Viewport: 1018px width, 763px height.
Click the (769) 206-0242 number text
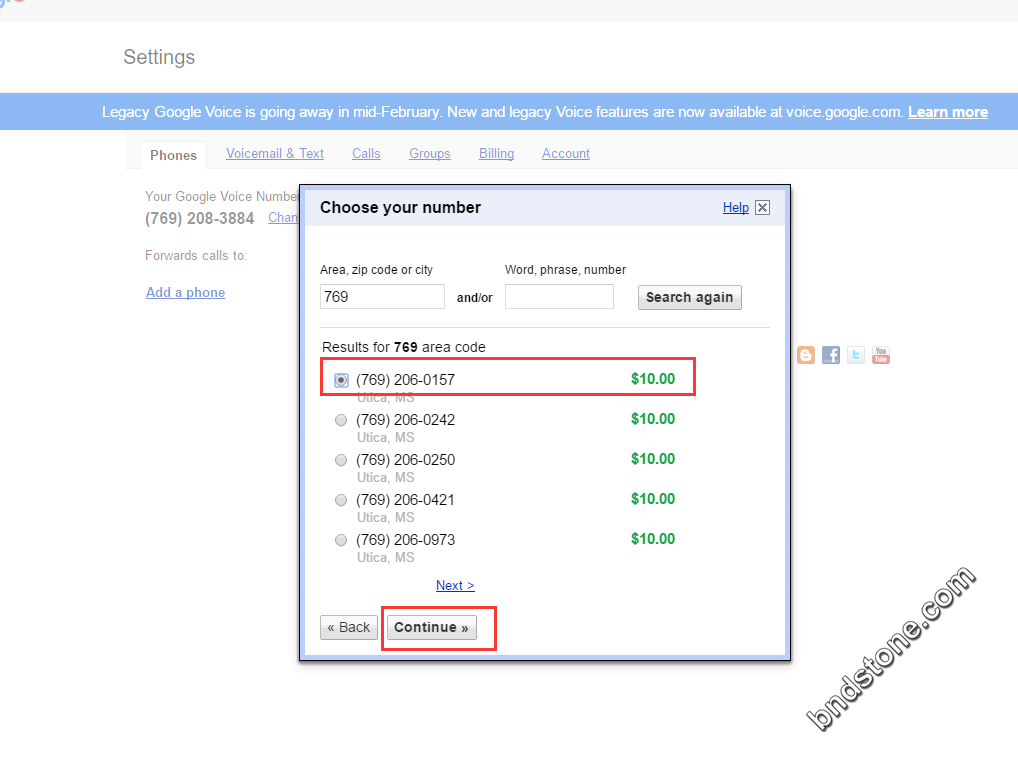(406, 420)
